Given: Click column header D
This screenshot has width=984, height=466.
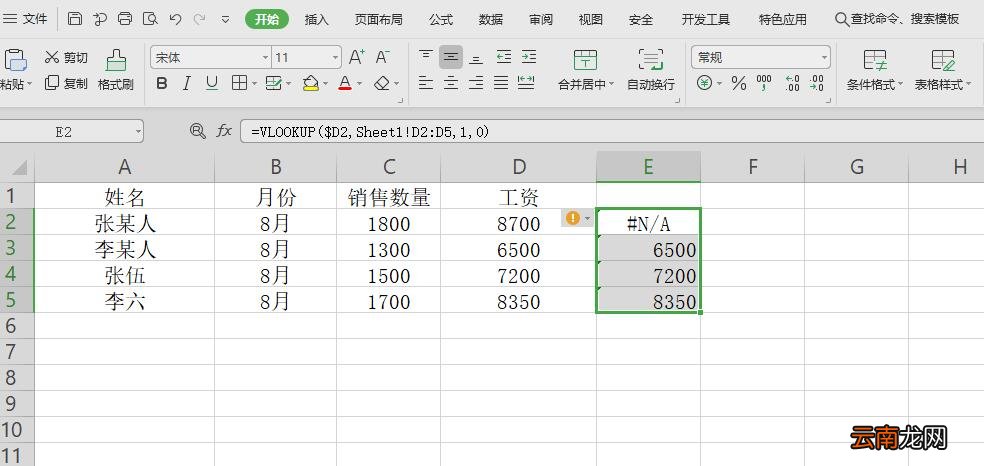Looking at the screenshot, I should tap(518, 167).
